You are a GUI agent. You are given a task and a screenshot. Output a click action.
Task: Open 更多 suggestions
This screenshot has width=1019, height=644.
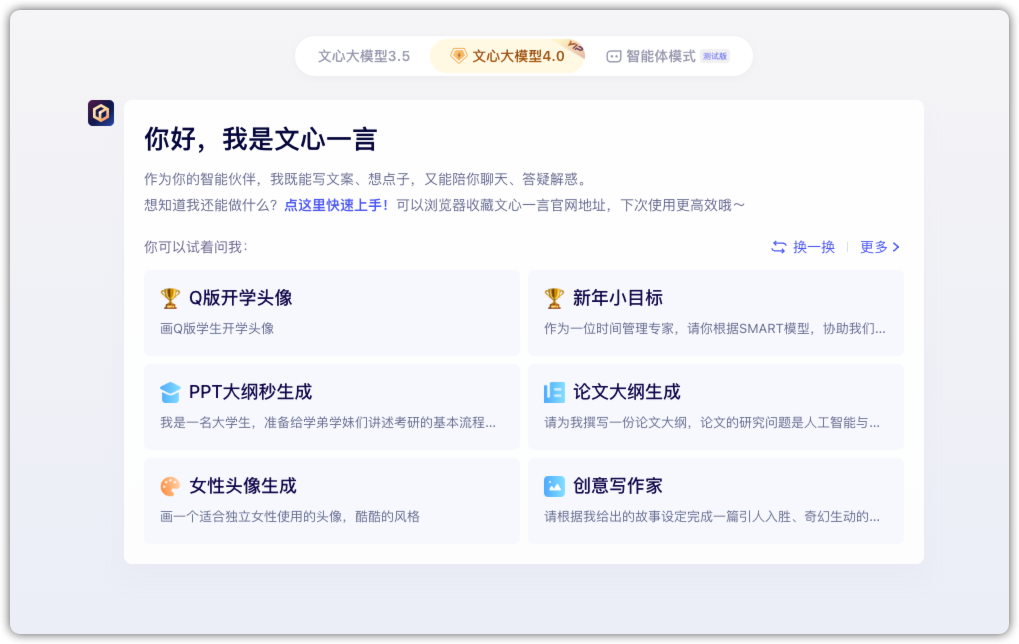[873, 247]
